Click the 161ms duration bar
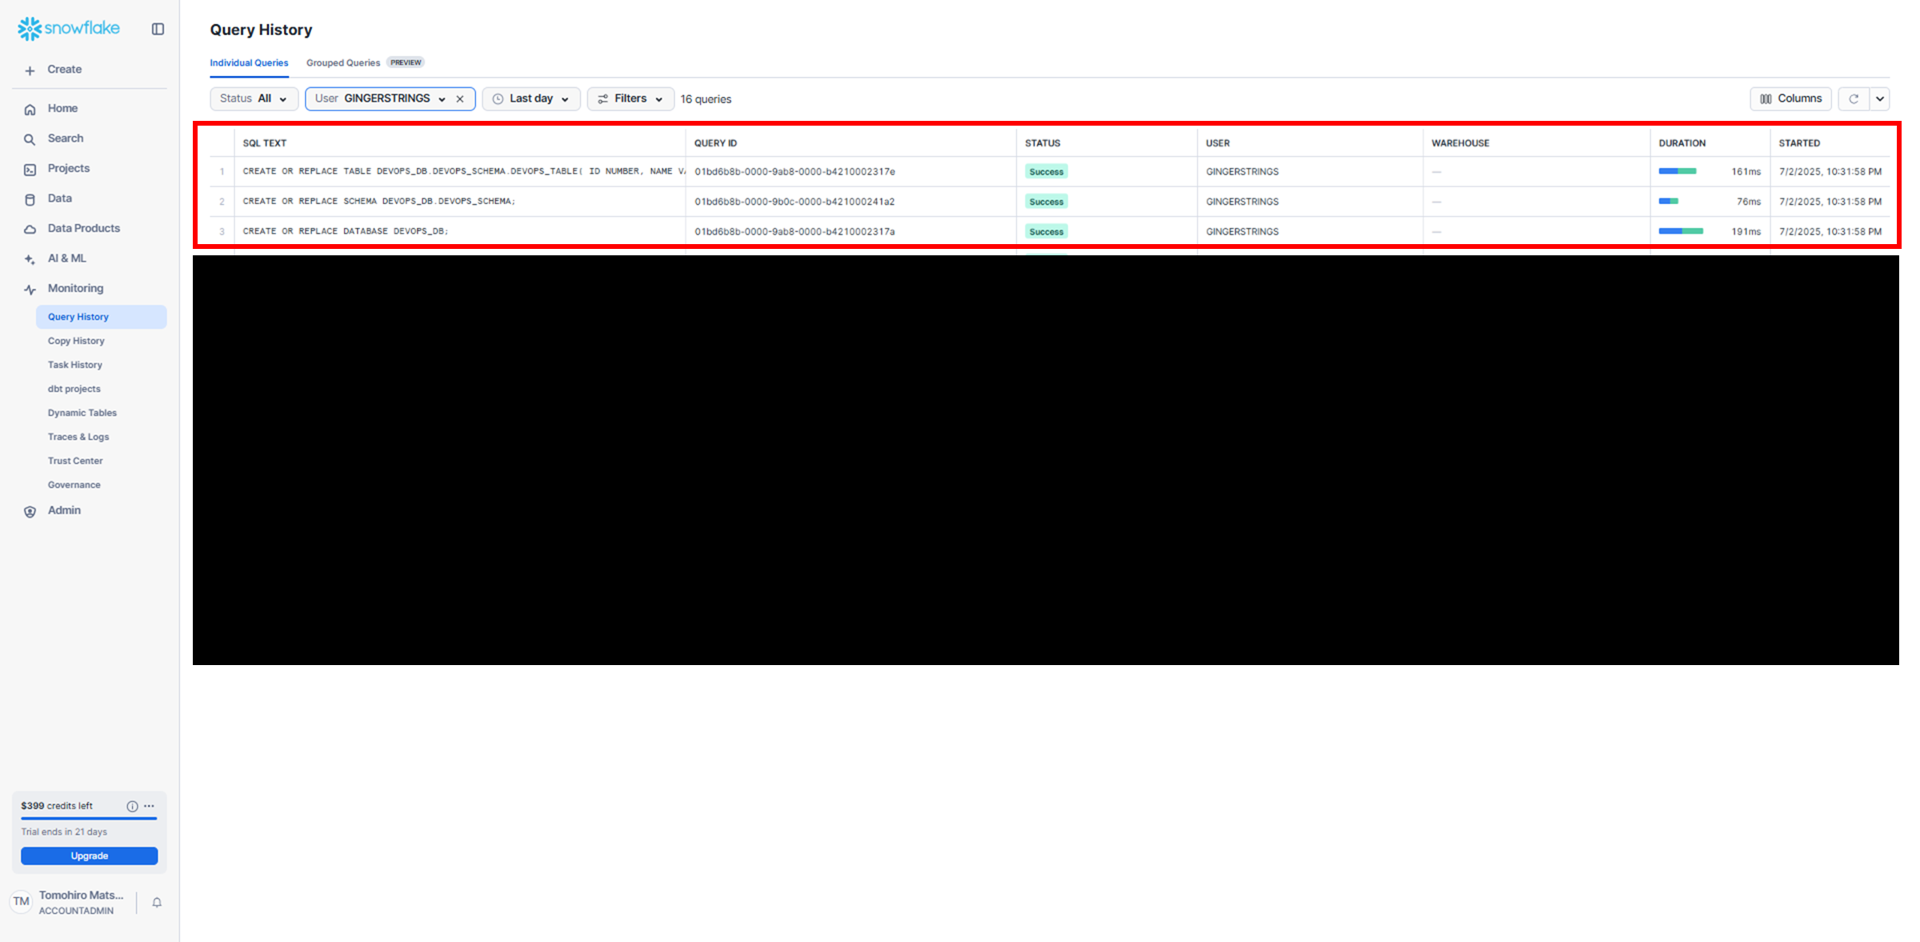The width and height of the screenshot is (1920, 942). tap(1677, 171)
